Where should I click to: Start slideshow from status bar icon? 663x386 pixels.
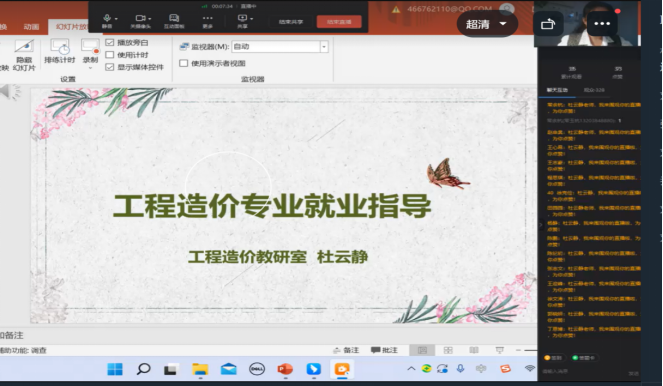pos(499,350)
